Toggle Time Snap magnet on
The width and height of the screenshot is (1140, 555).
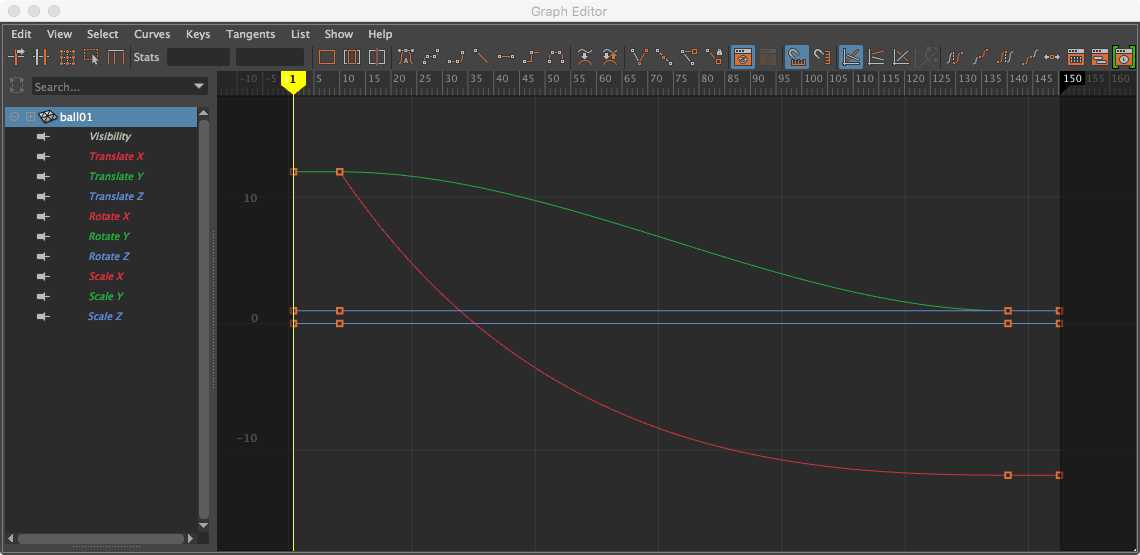[x=796, y=57]
